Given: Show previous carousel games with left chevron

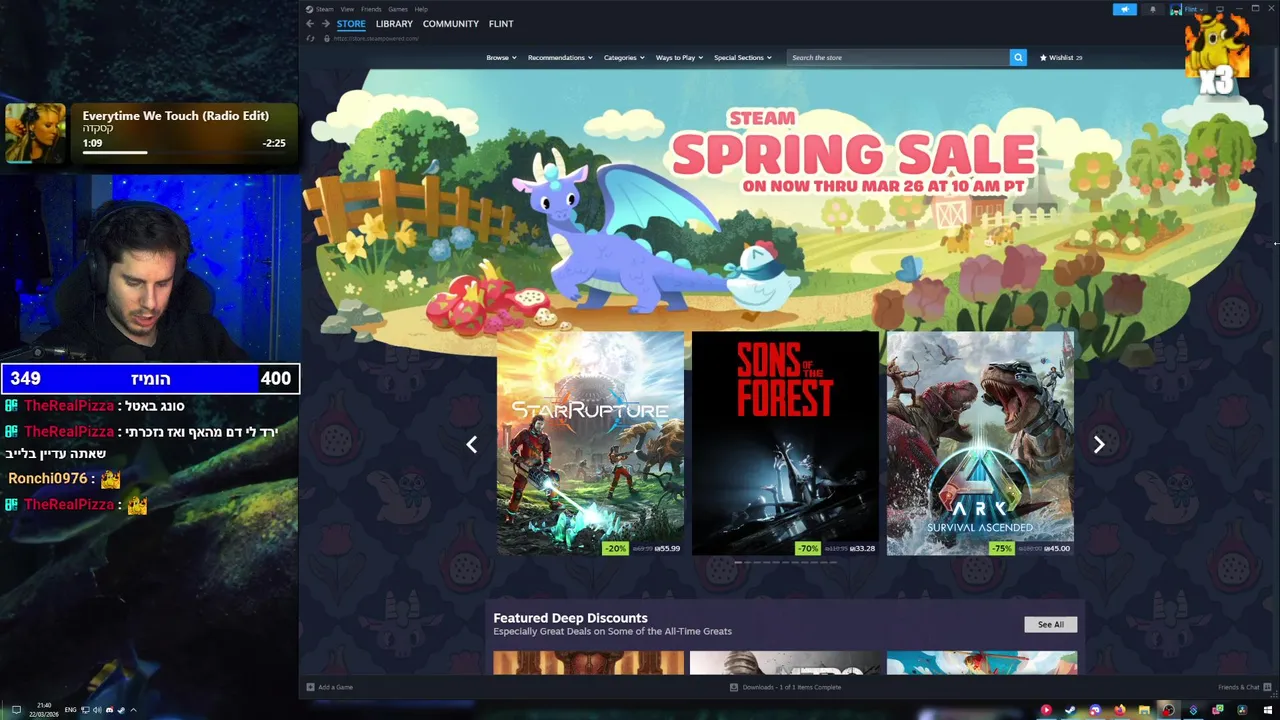Looking at the screenshot, I should click(x=472, y=444).
